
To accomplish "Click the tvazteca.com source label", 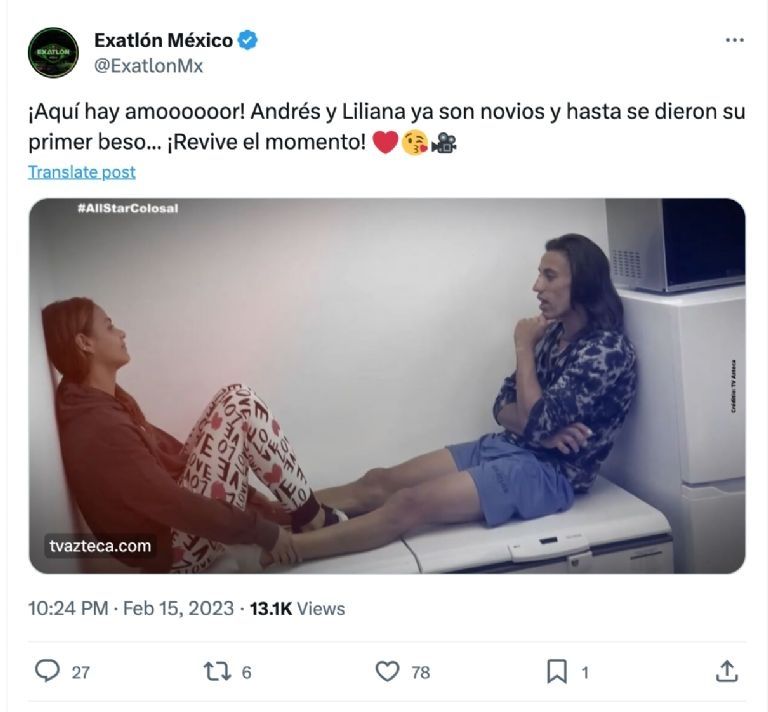I will click(x=99, y=545).
